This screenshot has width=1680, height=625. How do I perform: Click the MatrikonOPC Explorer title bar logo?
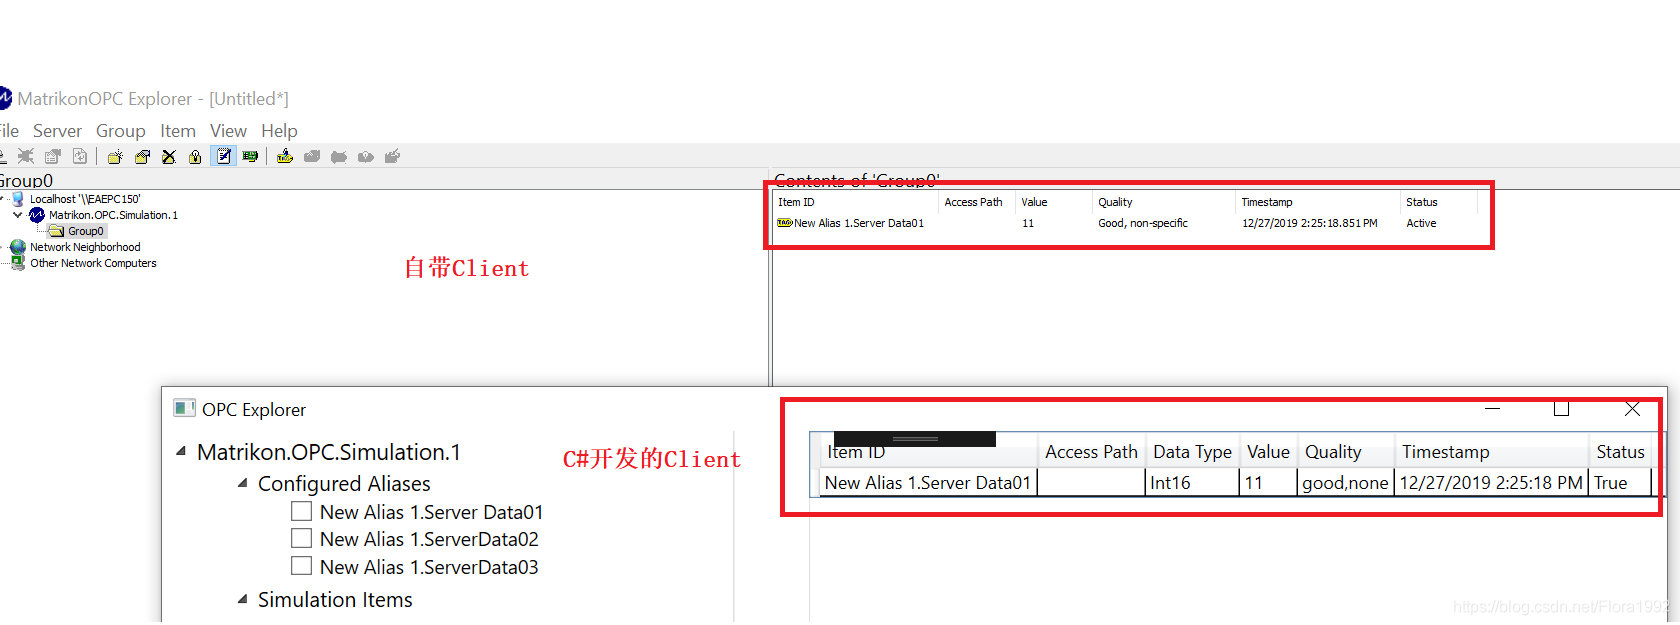(x=5, y=98)
